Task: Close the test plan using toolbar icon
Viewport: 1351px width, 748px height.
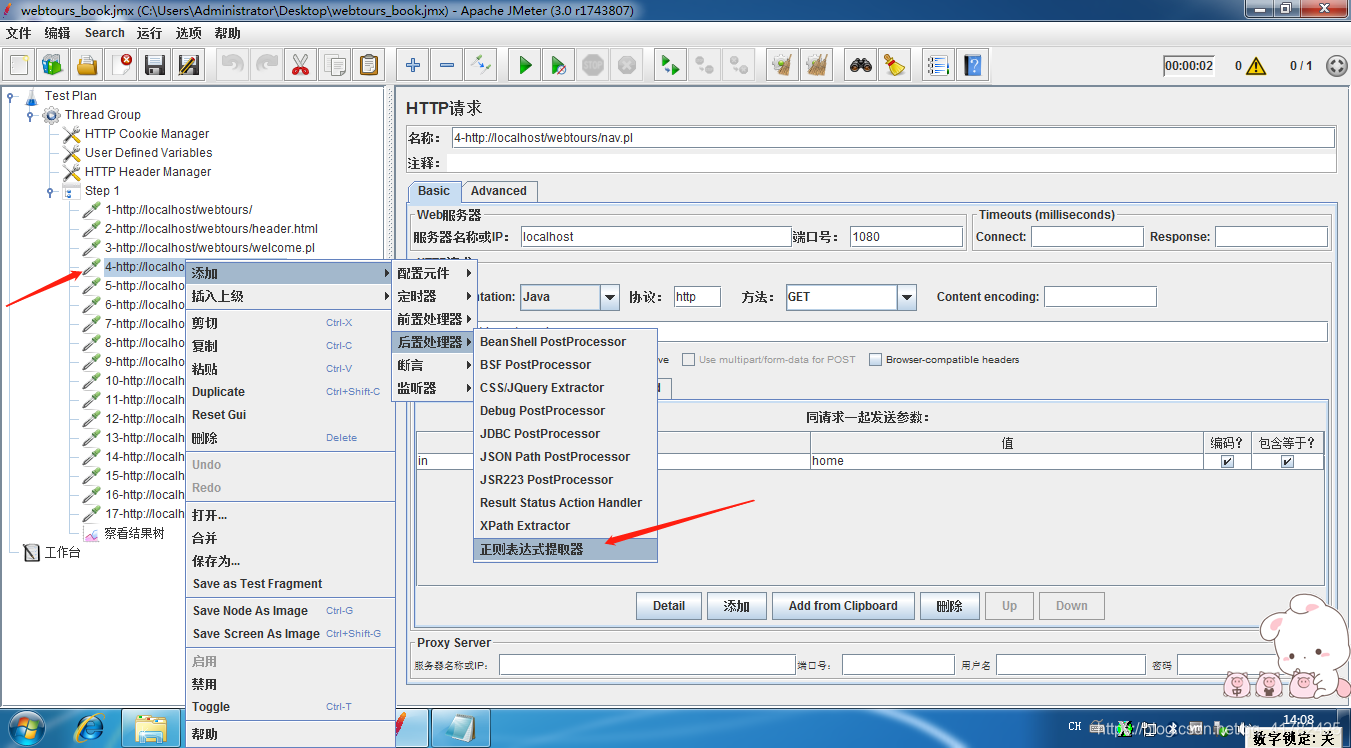Action: [121, 66]
